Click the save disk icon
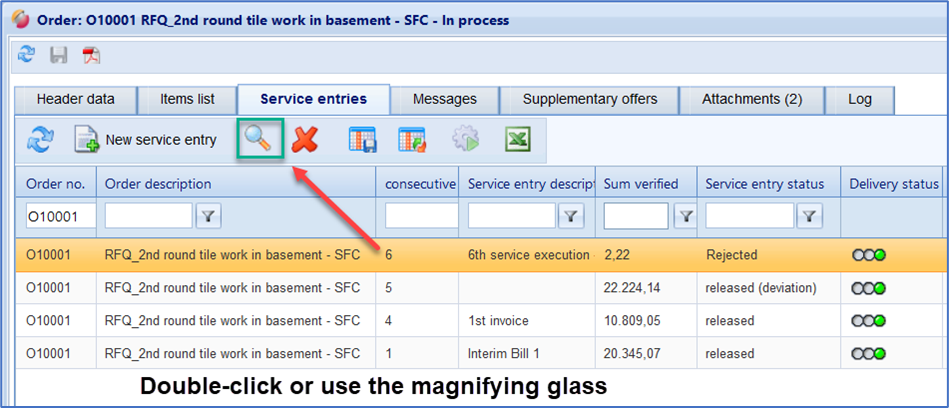This screenshot has width=949, height=408. pos(60,55)
